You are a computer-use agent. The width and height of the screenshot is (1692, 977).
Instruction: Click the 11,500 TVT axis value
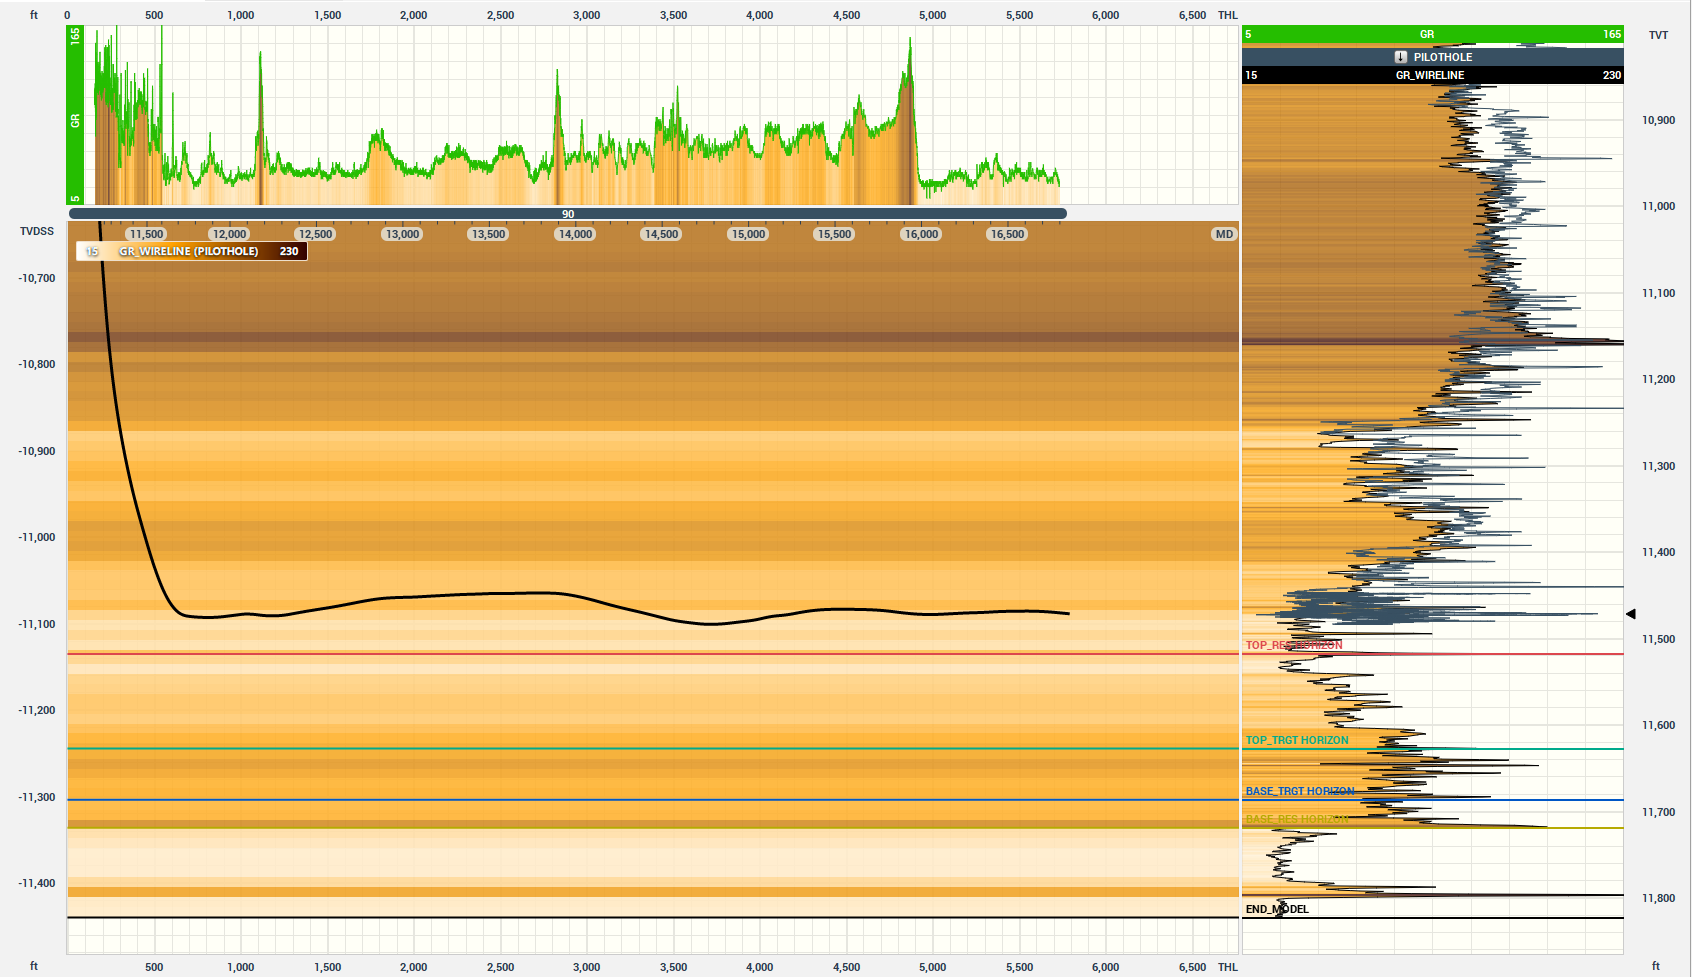click(1658, 639)
